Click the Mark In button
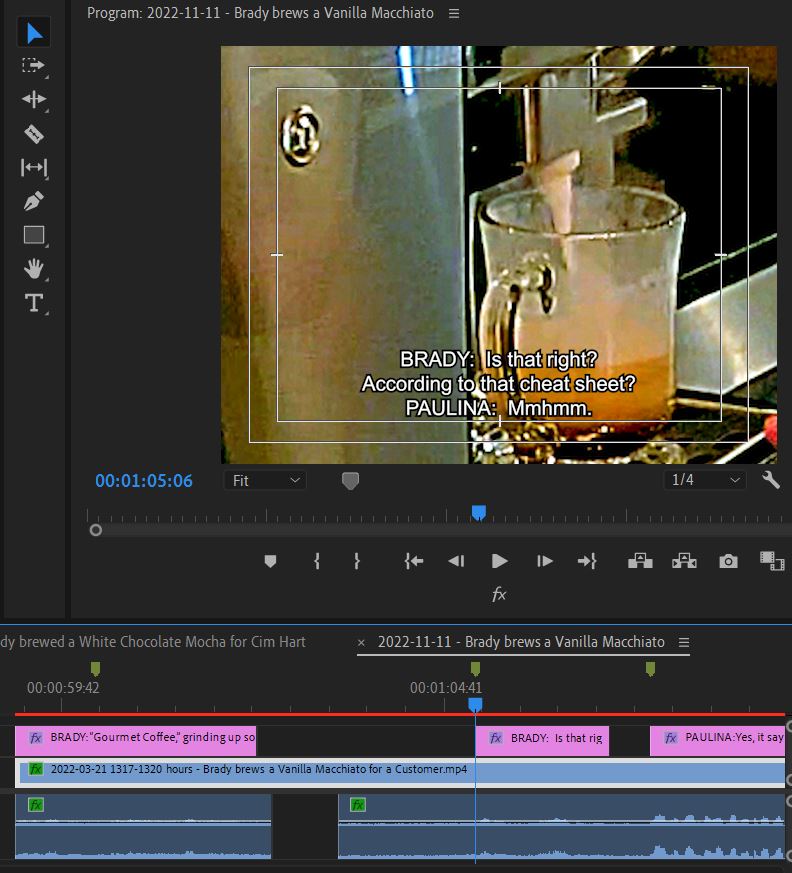Viewport: 792px width, 873px height. coord(317,561)
